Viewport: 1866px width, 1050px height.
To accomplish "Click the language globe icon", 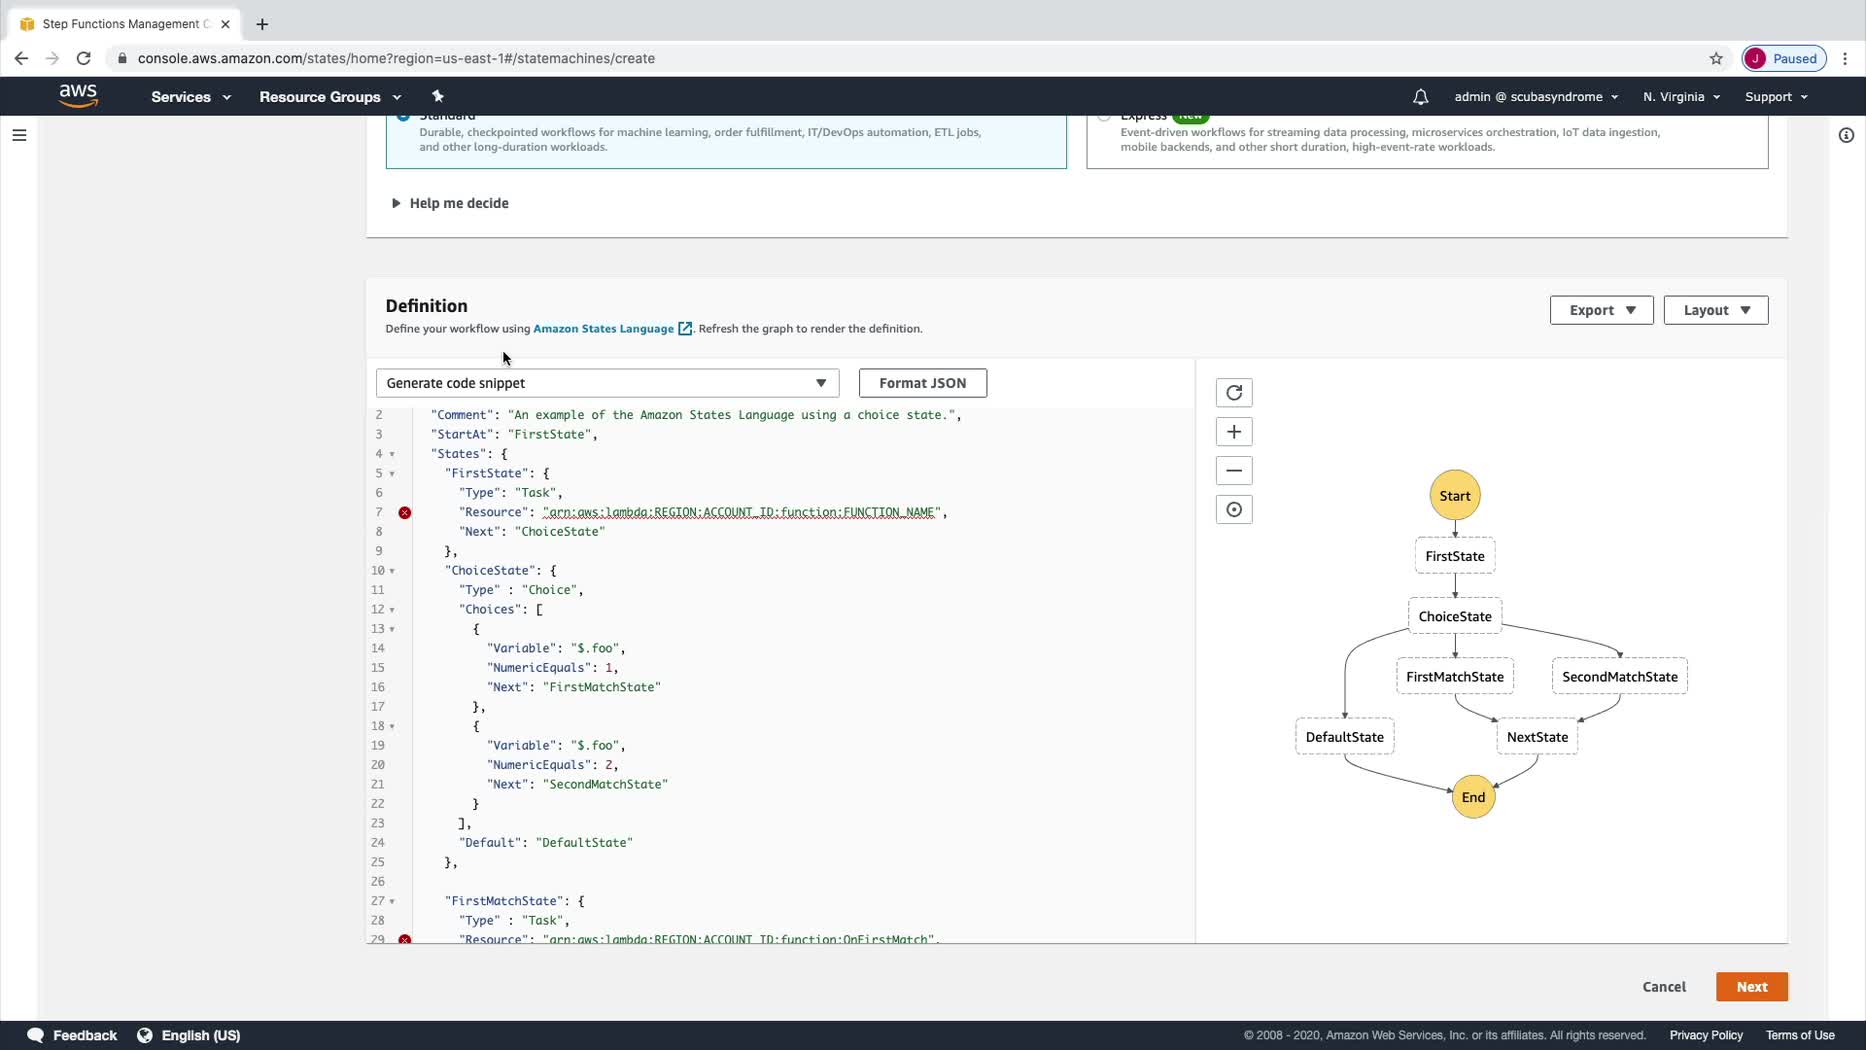I will (145, 1035).
